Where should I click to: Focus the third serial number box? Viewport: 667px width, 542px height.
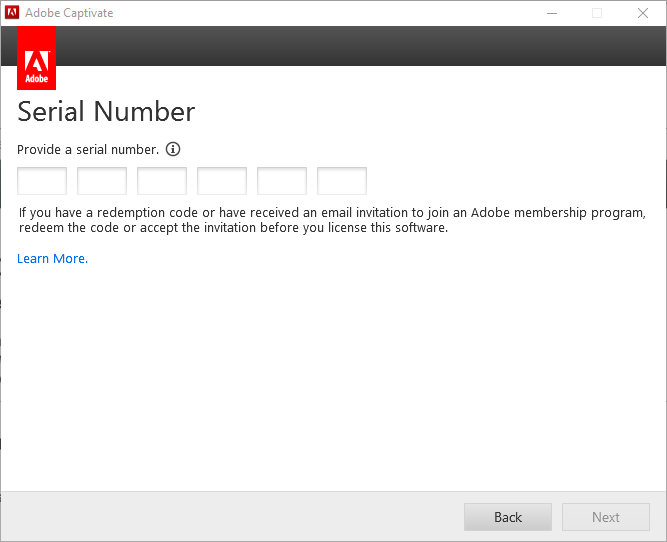click(162, 181)
